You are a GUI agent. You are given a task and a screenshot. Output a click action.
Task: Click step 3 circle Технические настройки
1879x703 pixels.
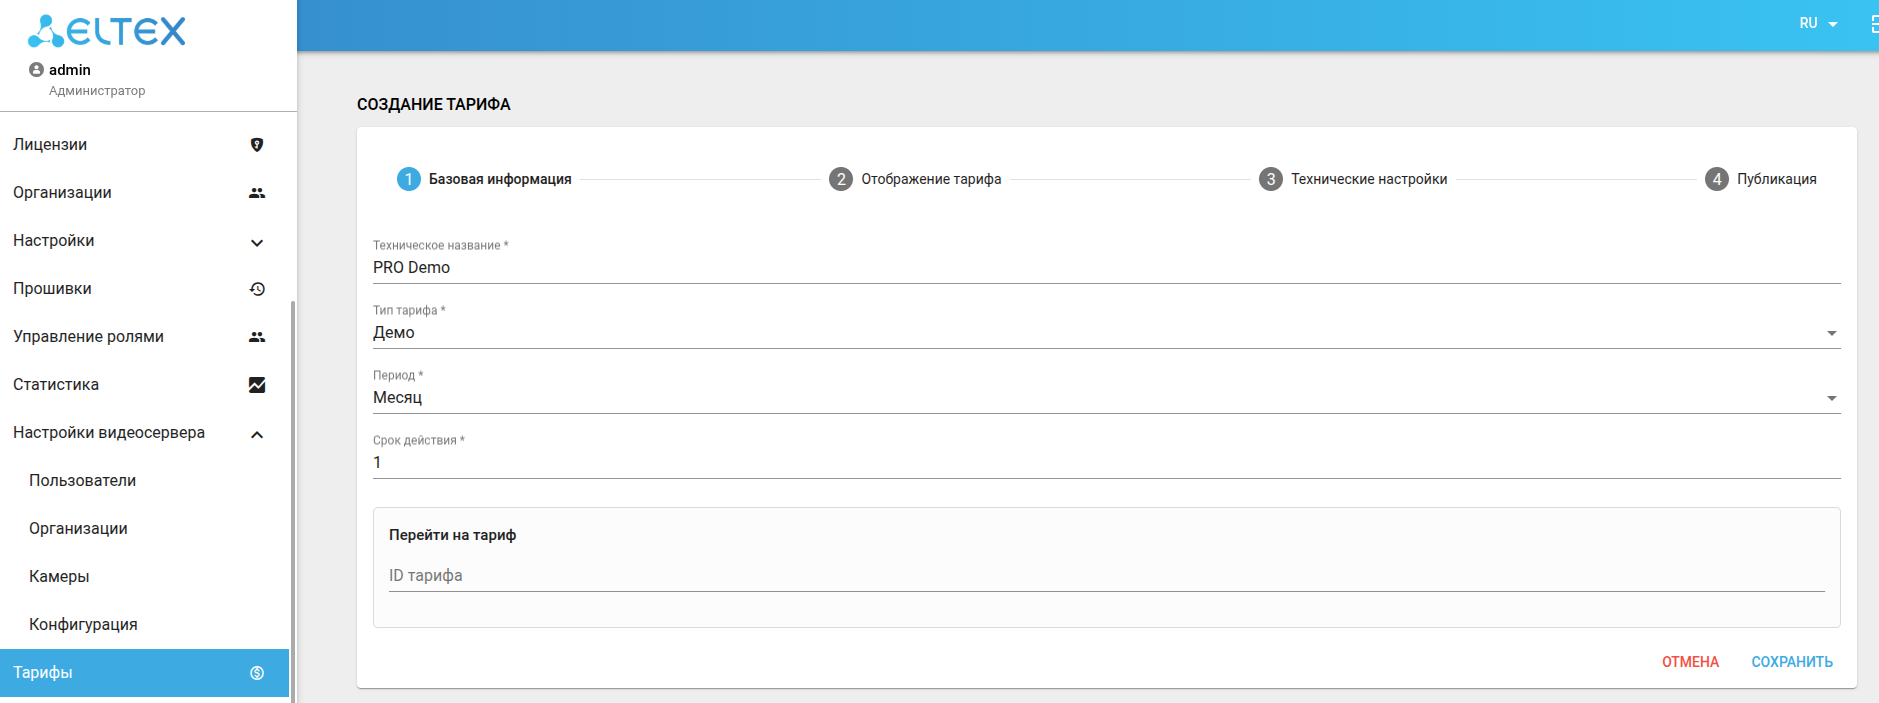pos(1271,179)
